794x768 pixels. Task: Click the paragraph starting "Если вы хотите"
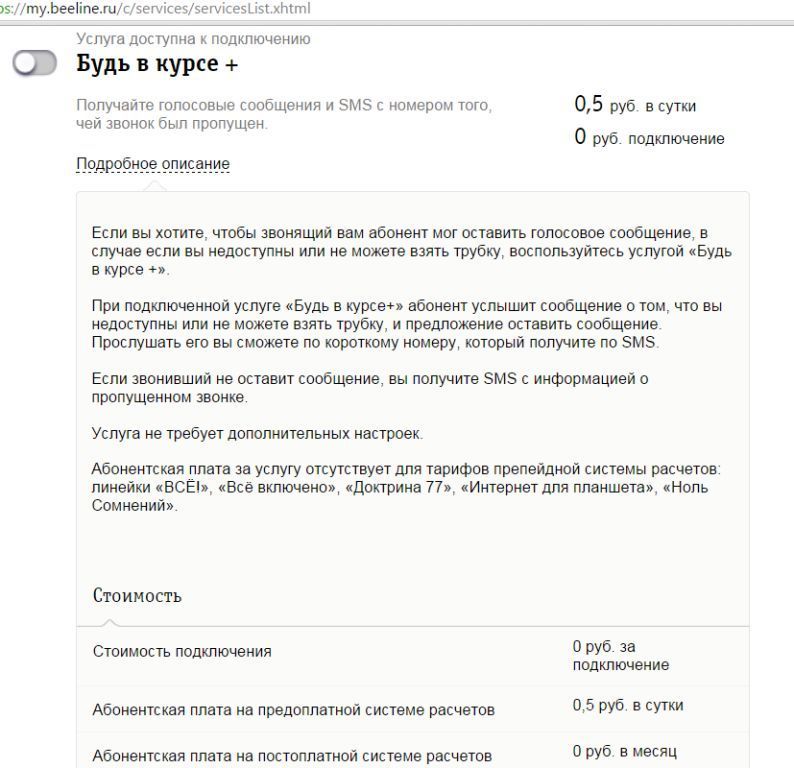(x=411, y=251)
